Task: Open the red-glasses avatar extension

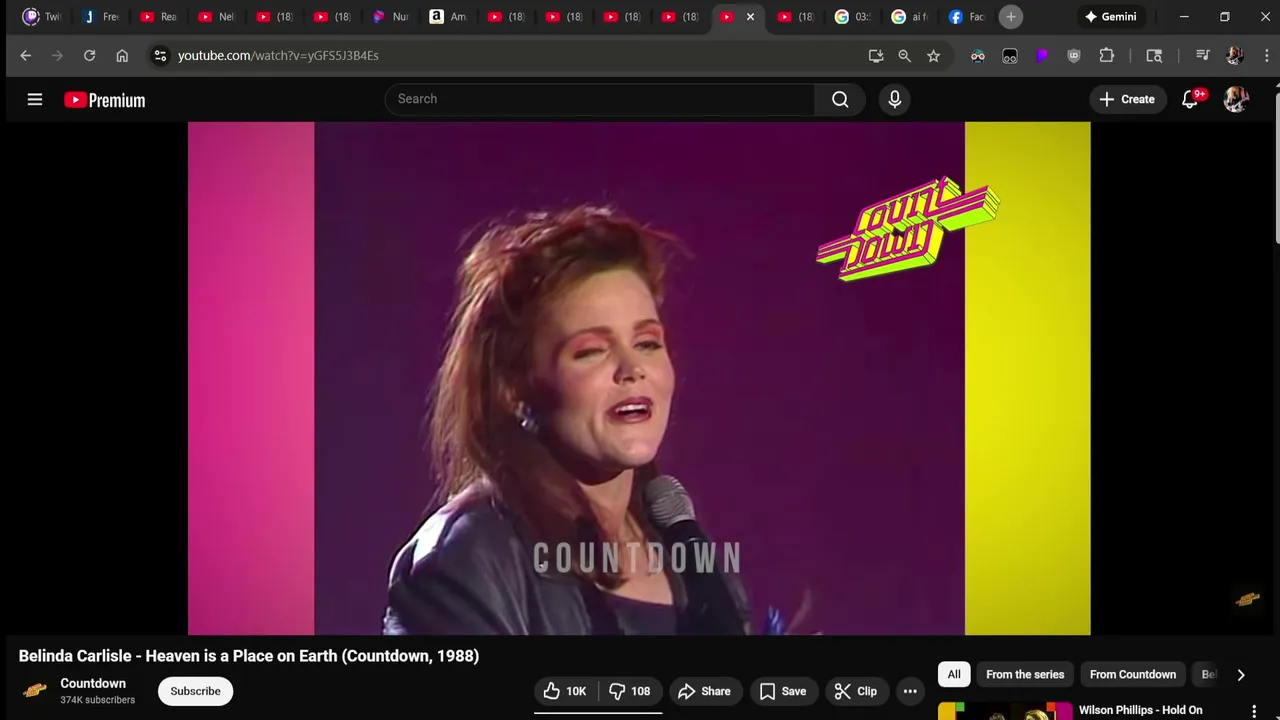Action: (x=978, y=56)
